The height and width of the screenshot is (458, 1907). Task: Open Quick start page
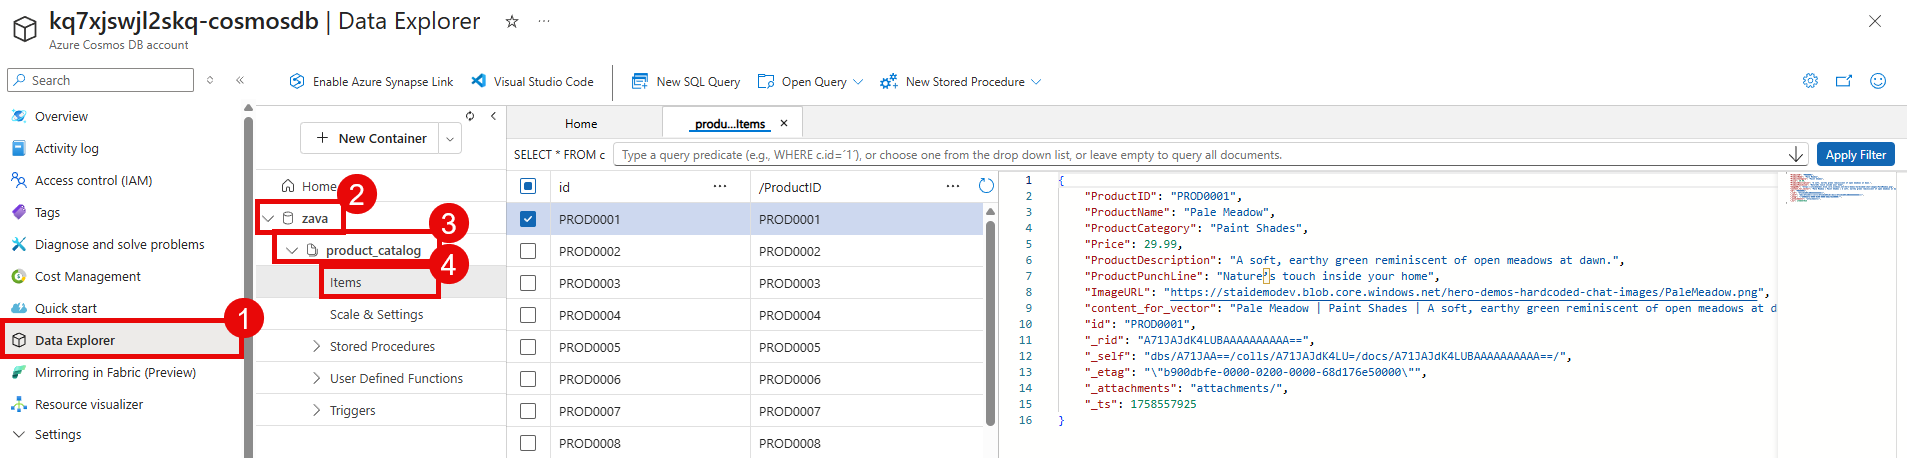(66, 308)
